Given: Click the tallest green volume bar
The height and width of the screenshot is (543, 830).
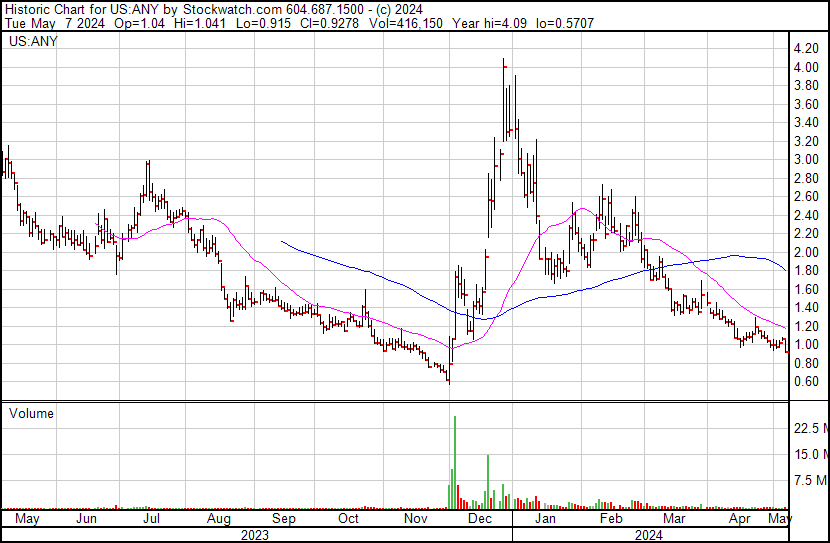Looking at the screenshot, I should tap(454, 460).
